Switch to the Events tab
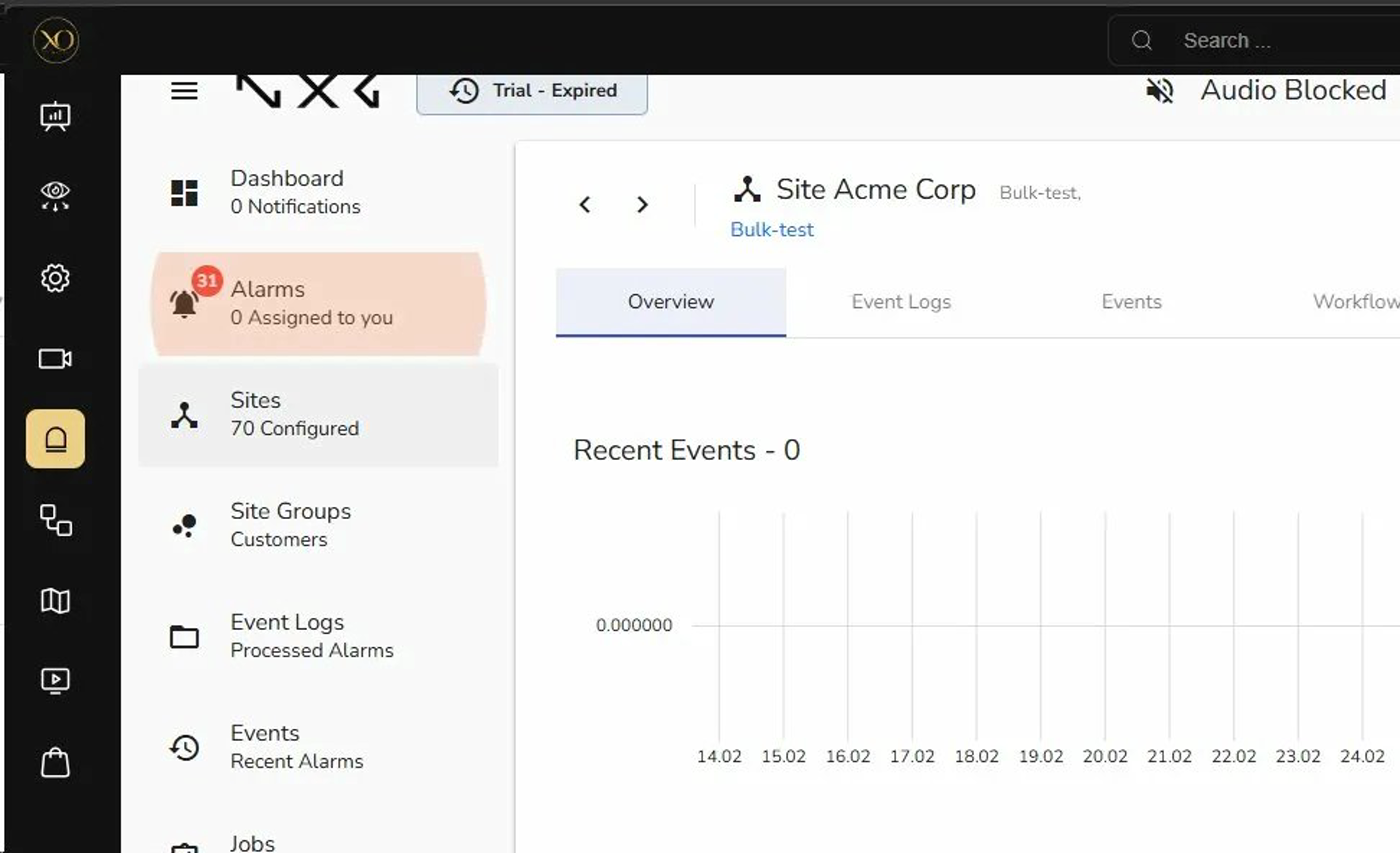 (x=1131, y=302)
